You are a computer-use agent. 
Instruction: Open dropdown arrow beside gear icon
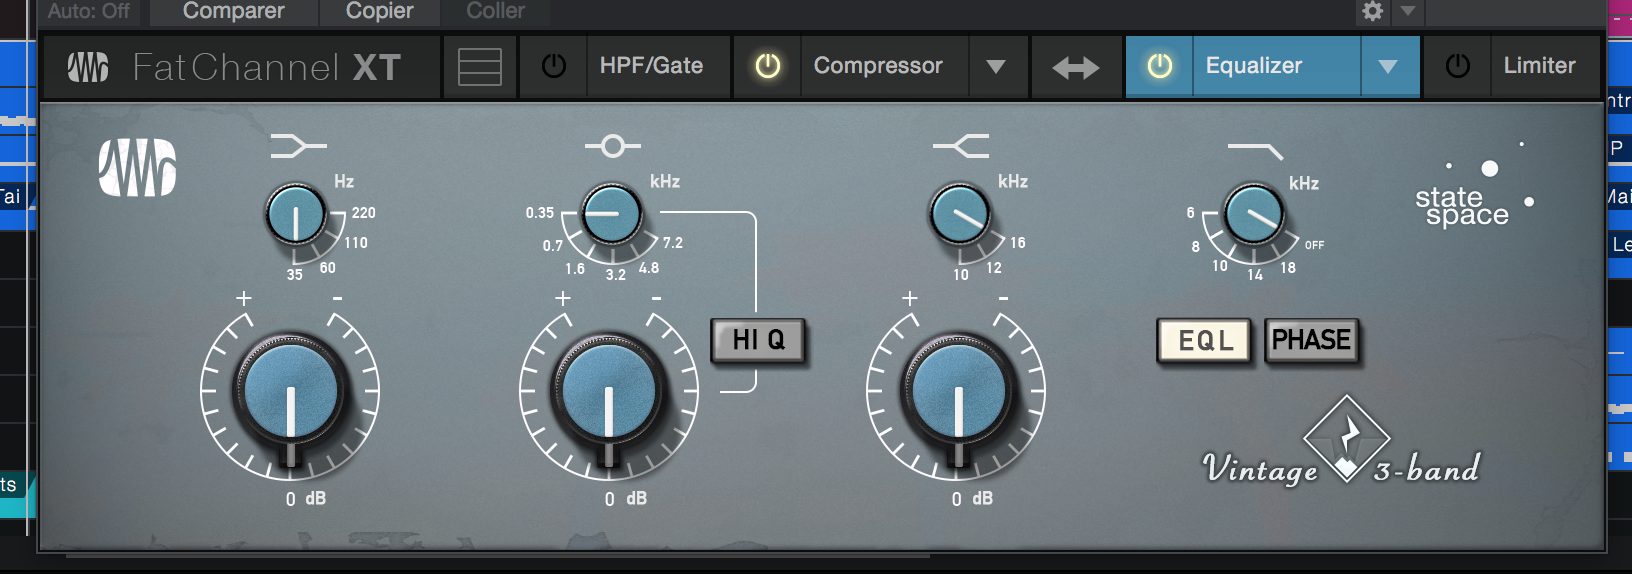click(x=1408, y=11)
